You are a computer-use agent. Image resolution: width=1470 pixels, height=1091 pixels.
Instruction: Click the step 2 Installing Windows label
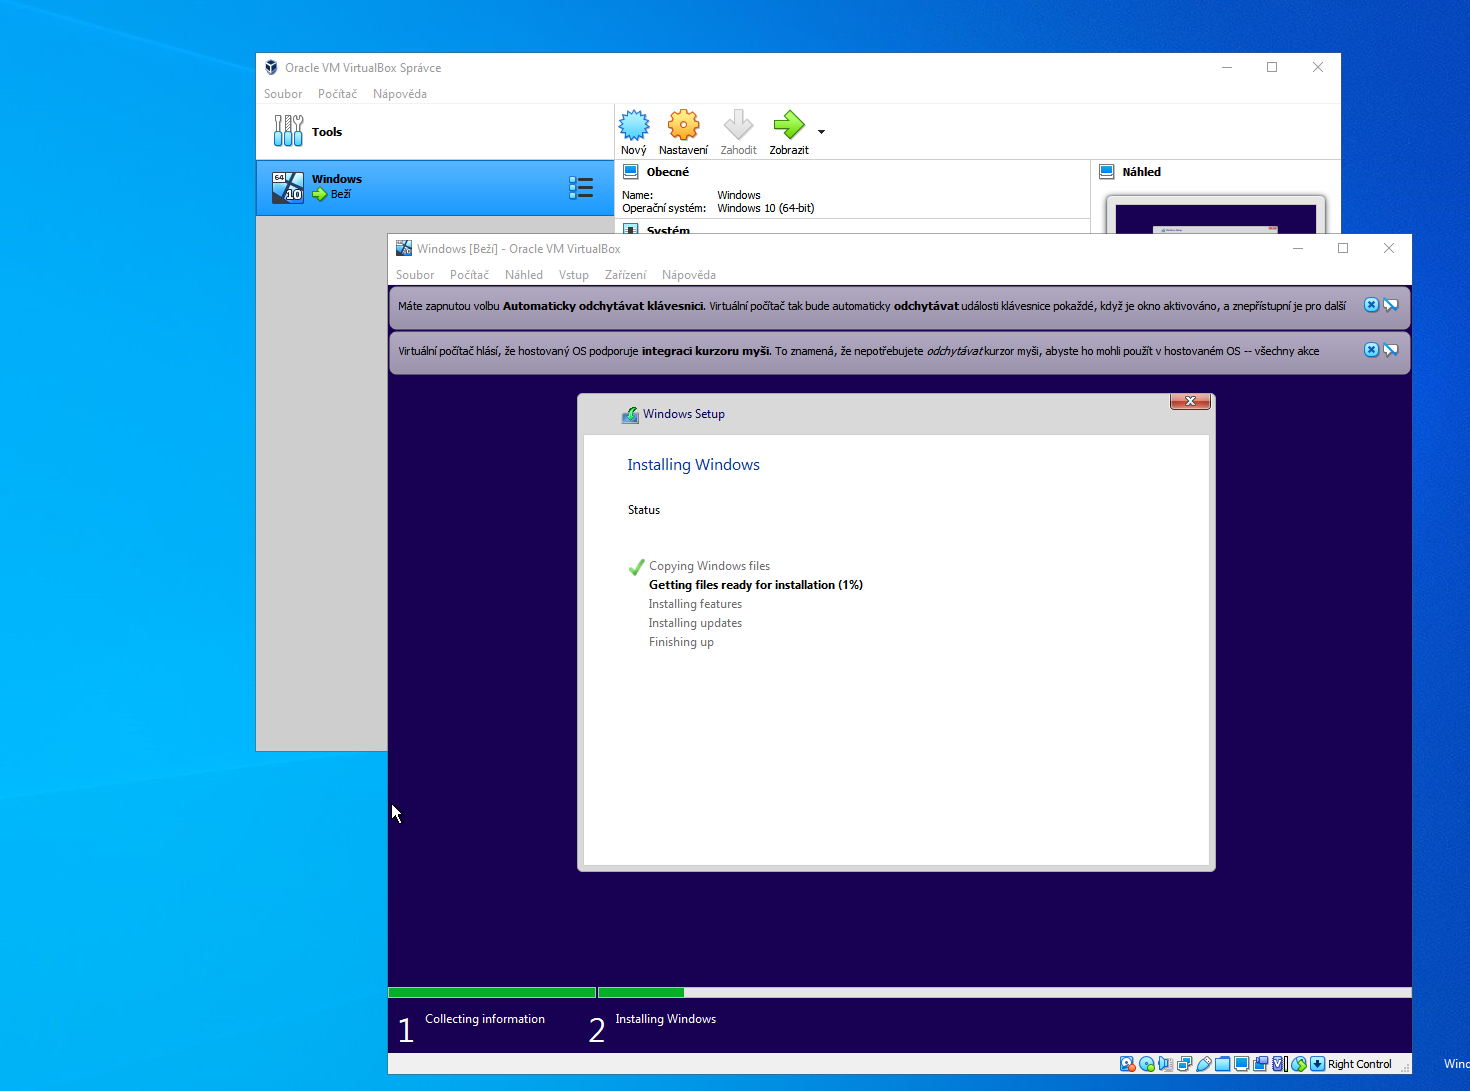point(666,1019)
